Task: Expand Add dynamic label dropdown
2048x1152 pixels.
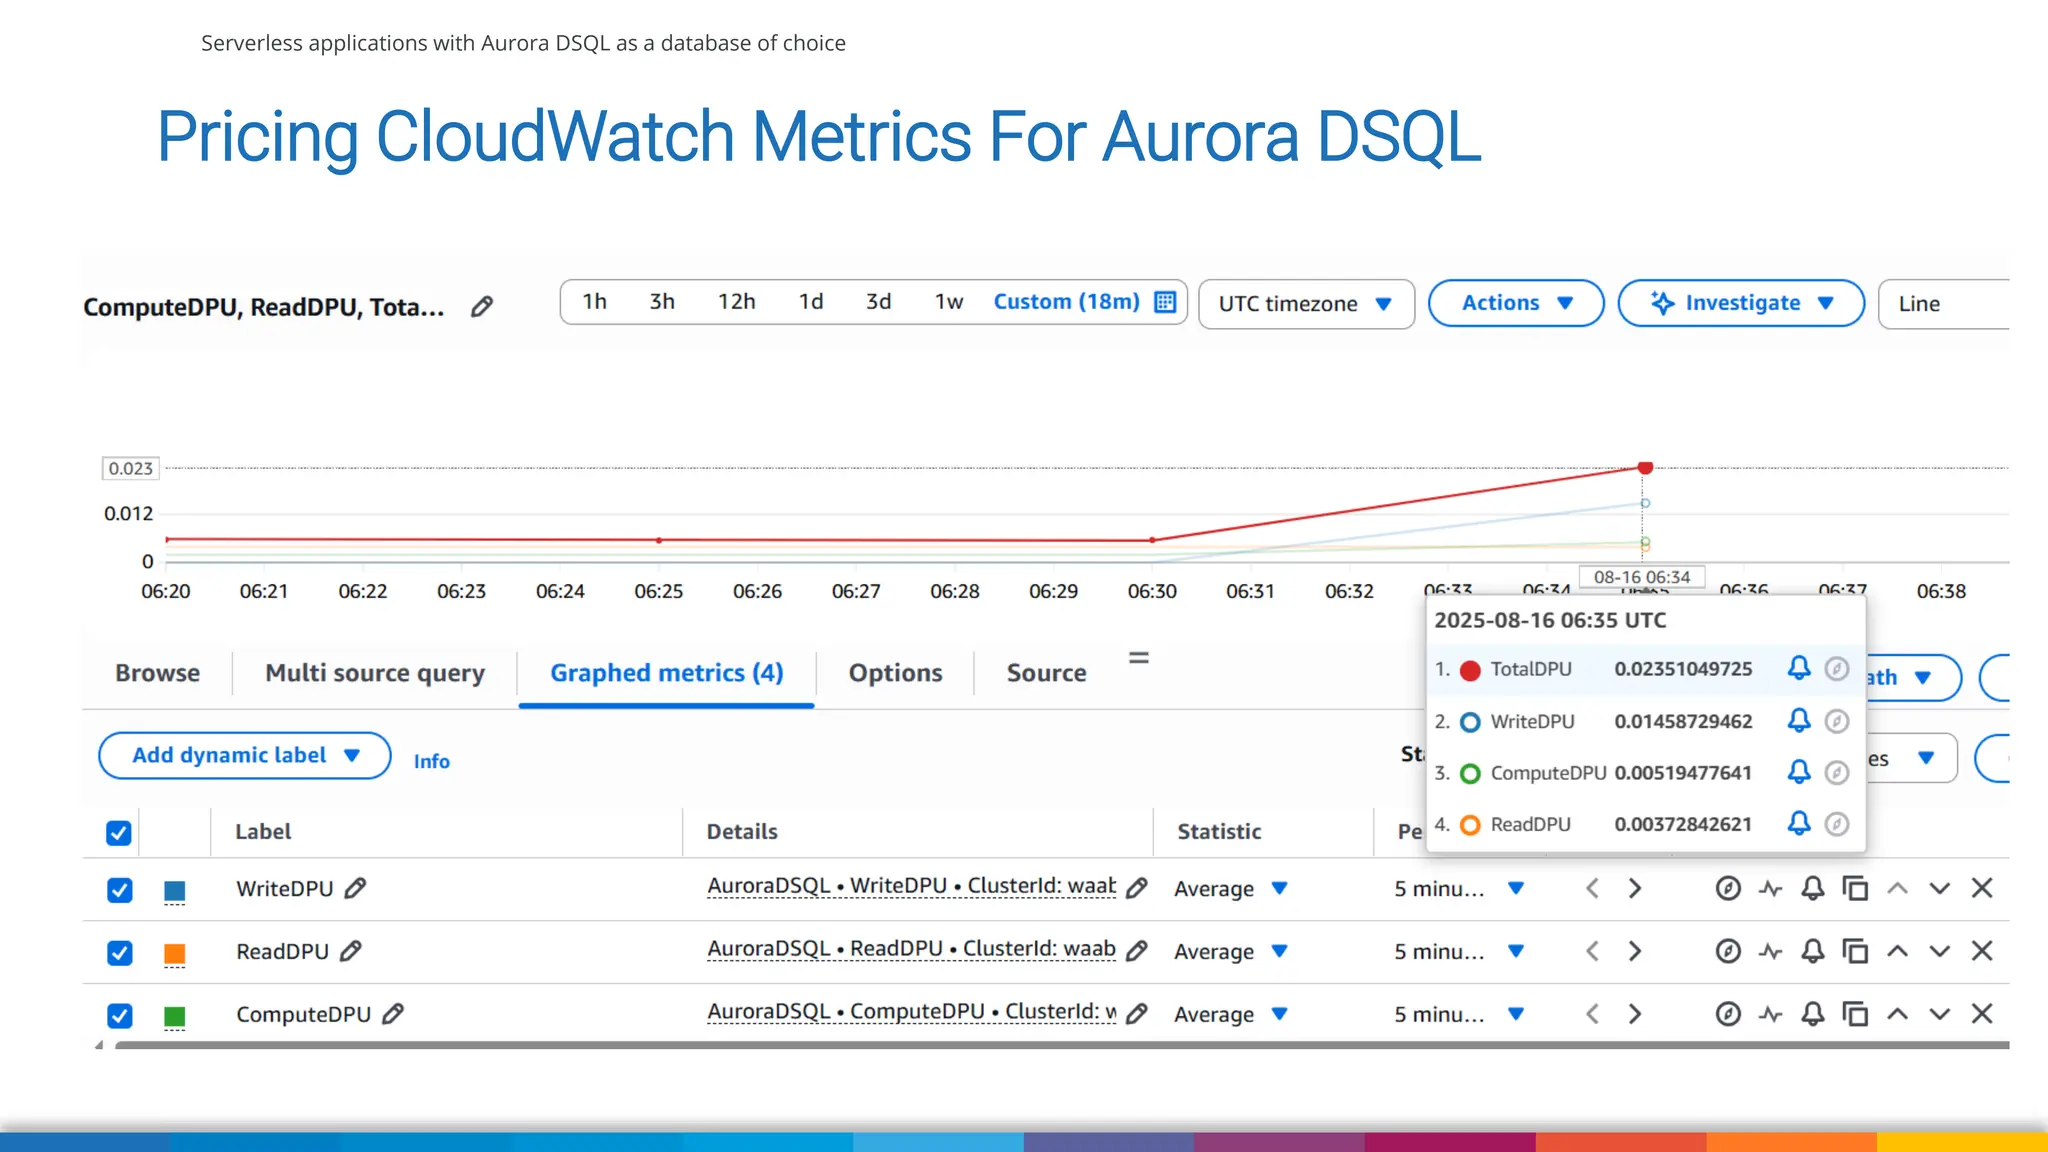Action: (245, 756)
